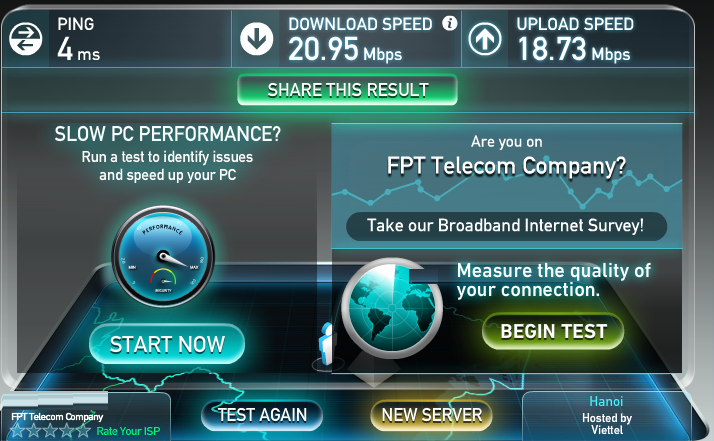Image resolution: width=714 pixels, height=441 pixels.
Task: Click the FPT Telecom Company ISP name
Action: click(x=57, y=416)
